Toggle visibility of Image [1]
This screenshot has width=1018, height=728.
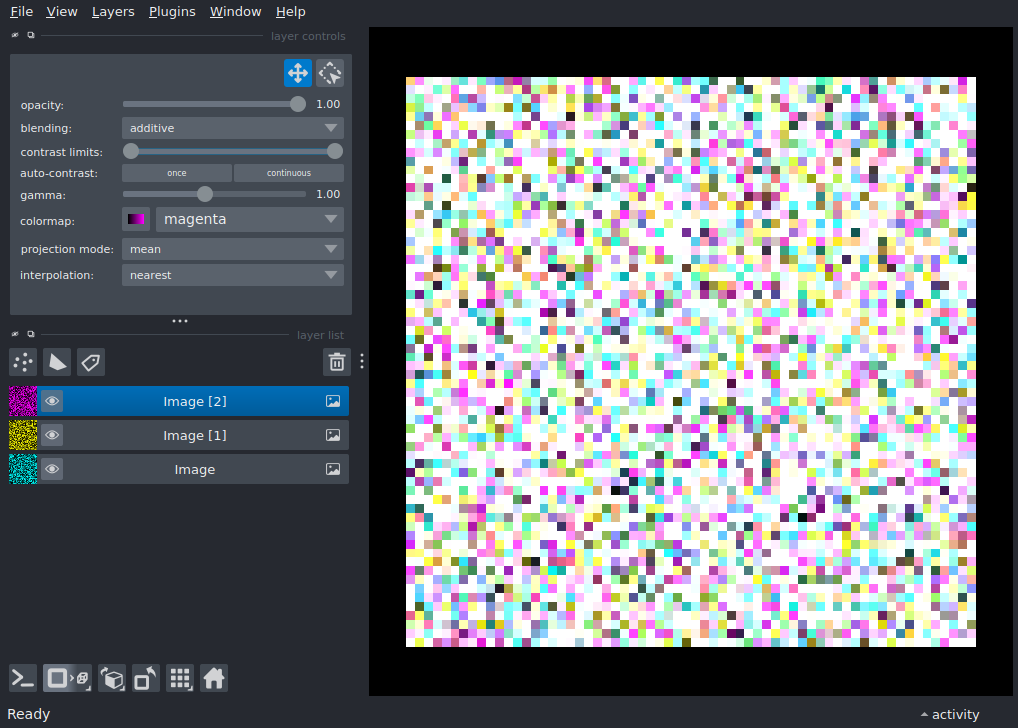coord(52,434)
